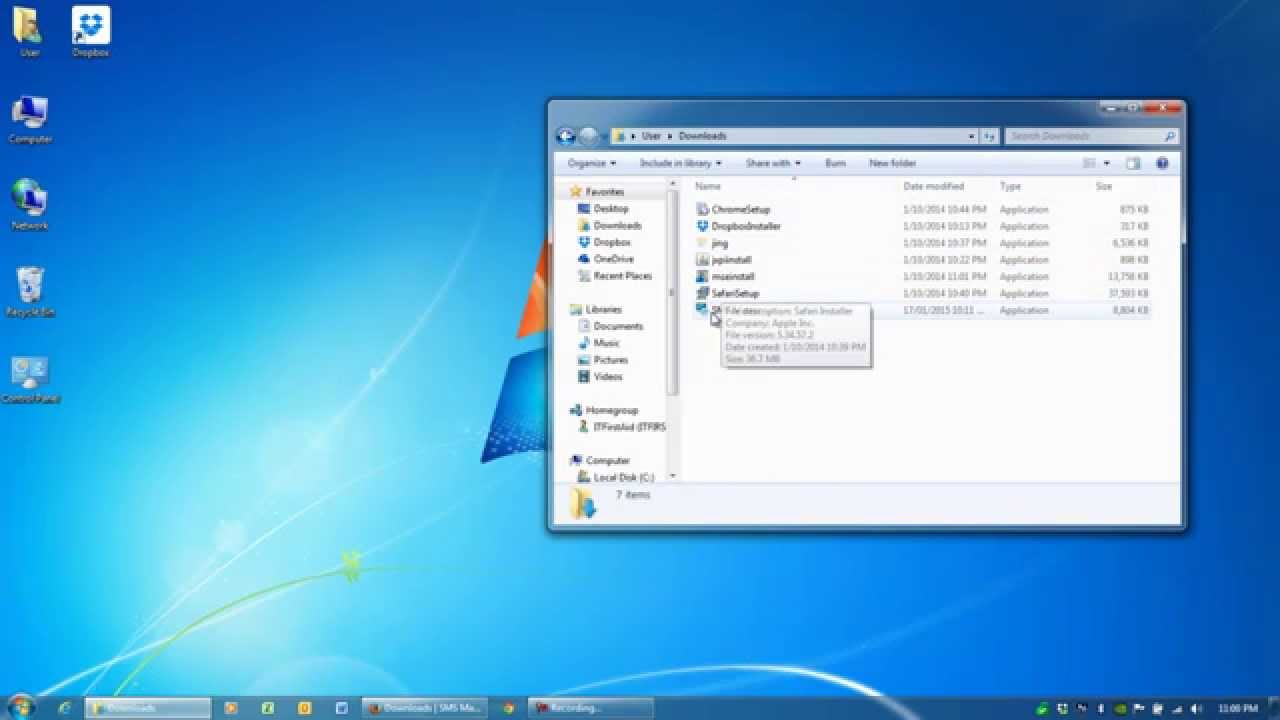Viewport: 1280px width, 720px height.
Task: Open Desktop in Favorites
Action: point(611,209)
